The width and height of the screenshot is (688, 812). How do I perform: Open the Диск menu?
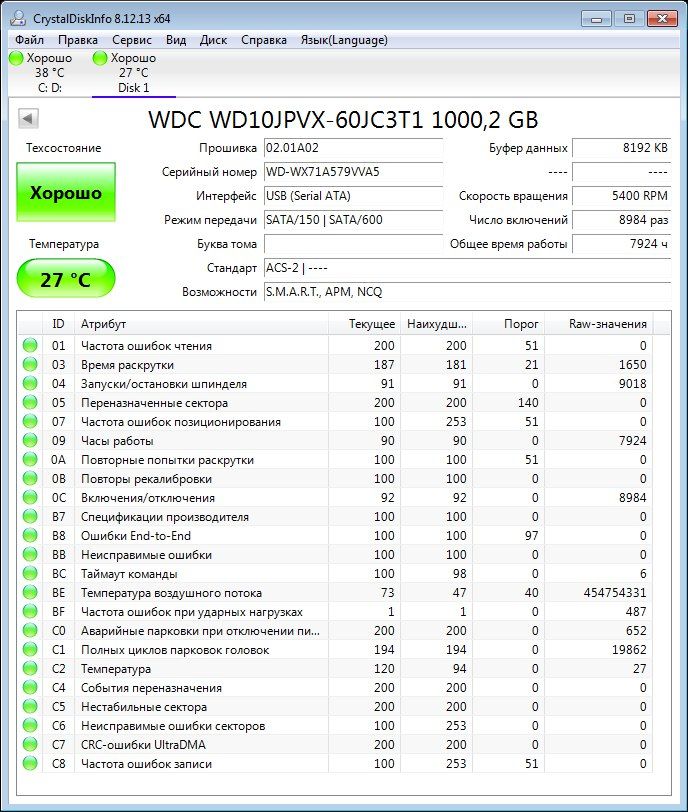[x=213, y=40]
